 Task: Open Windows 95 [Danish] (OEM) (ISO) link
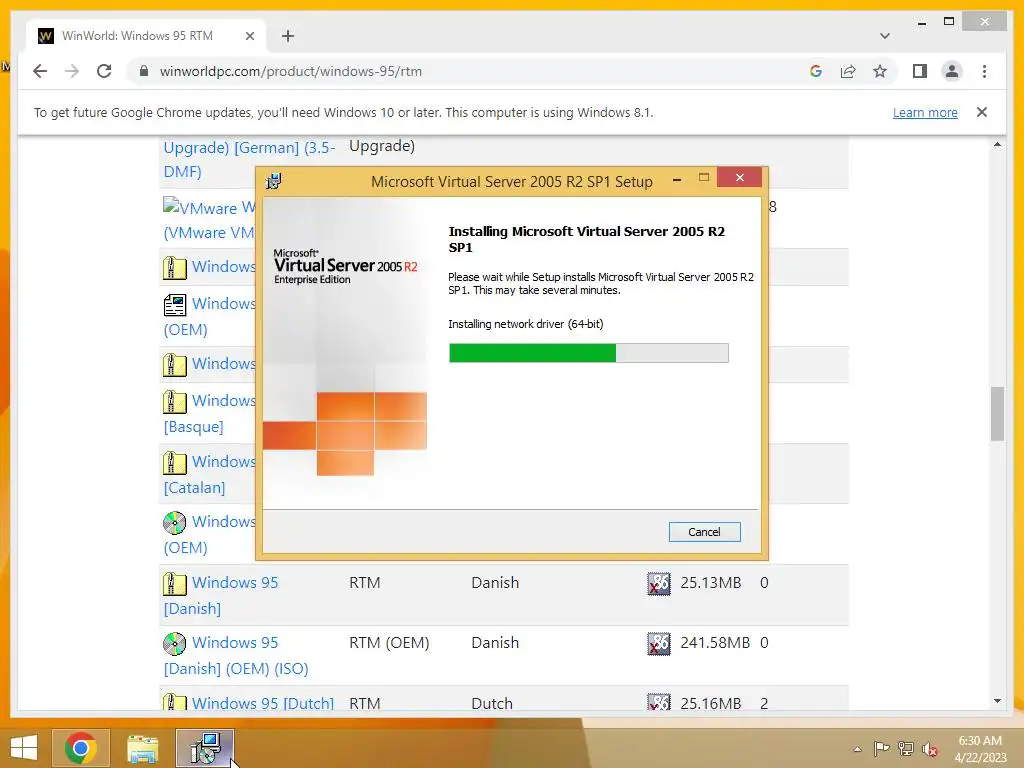click(x=236, y=655)
